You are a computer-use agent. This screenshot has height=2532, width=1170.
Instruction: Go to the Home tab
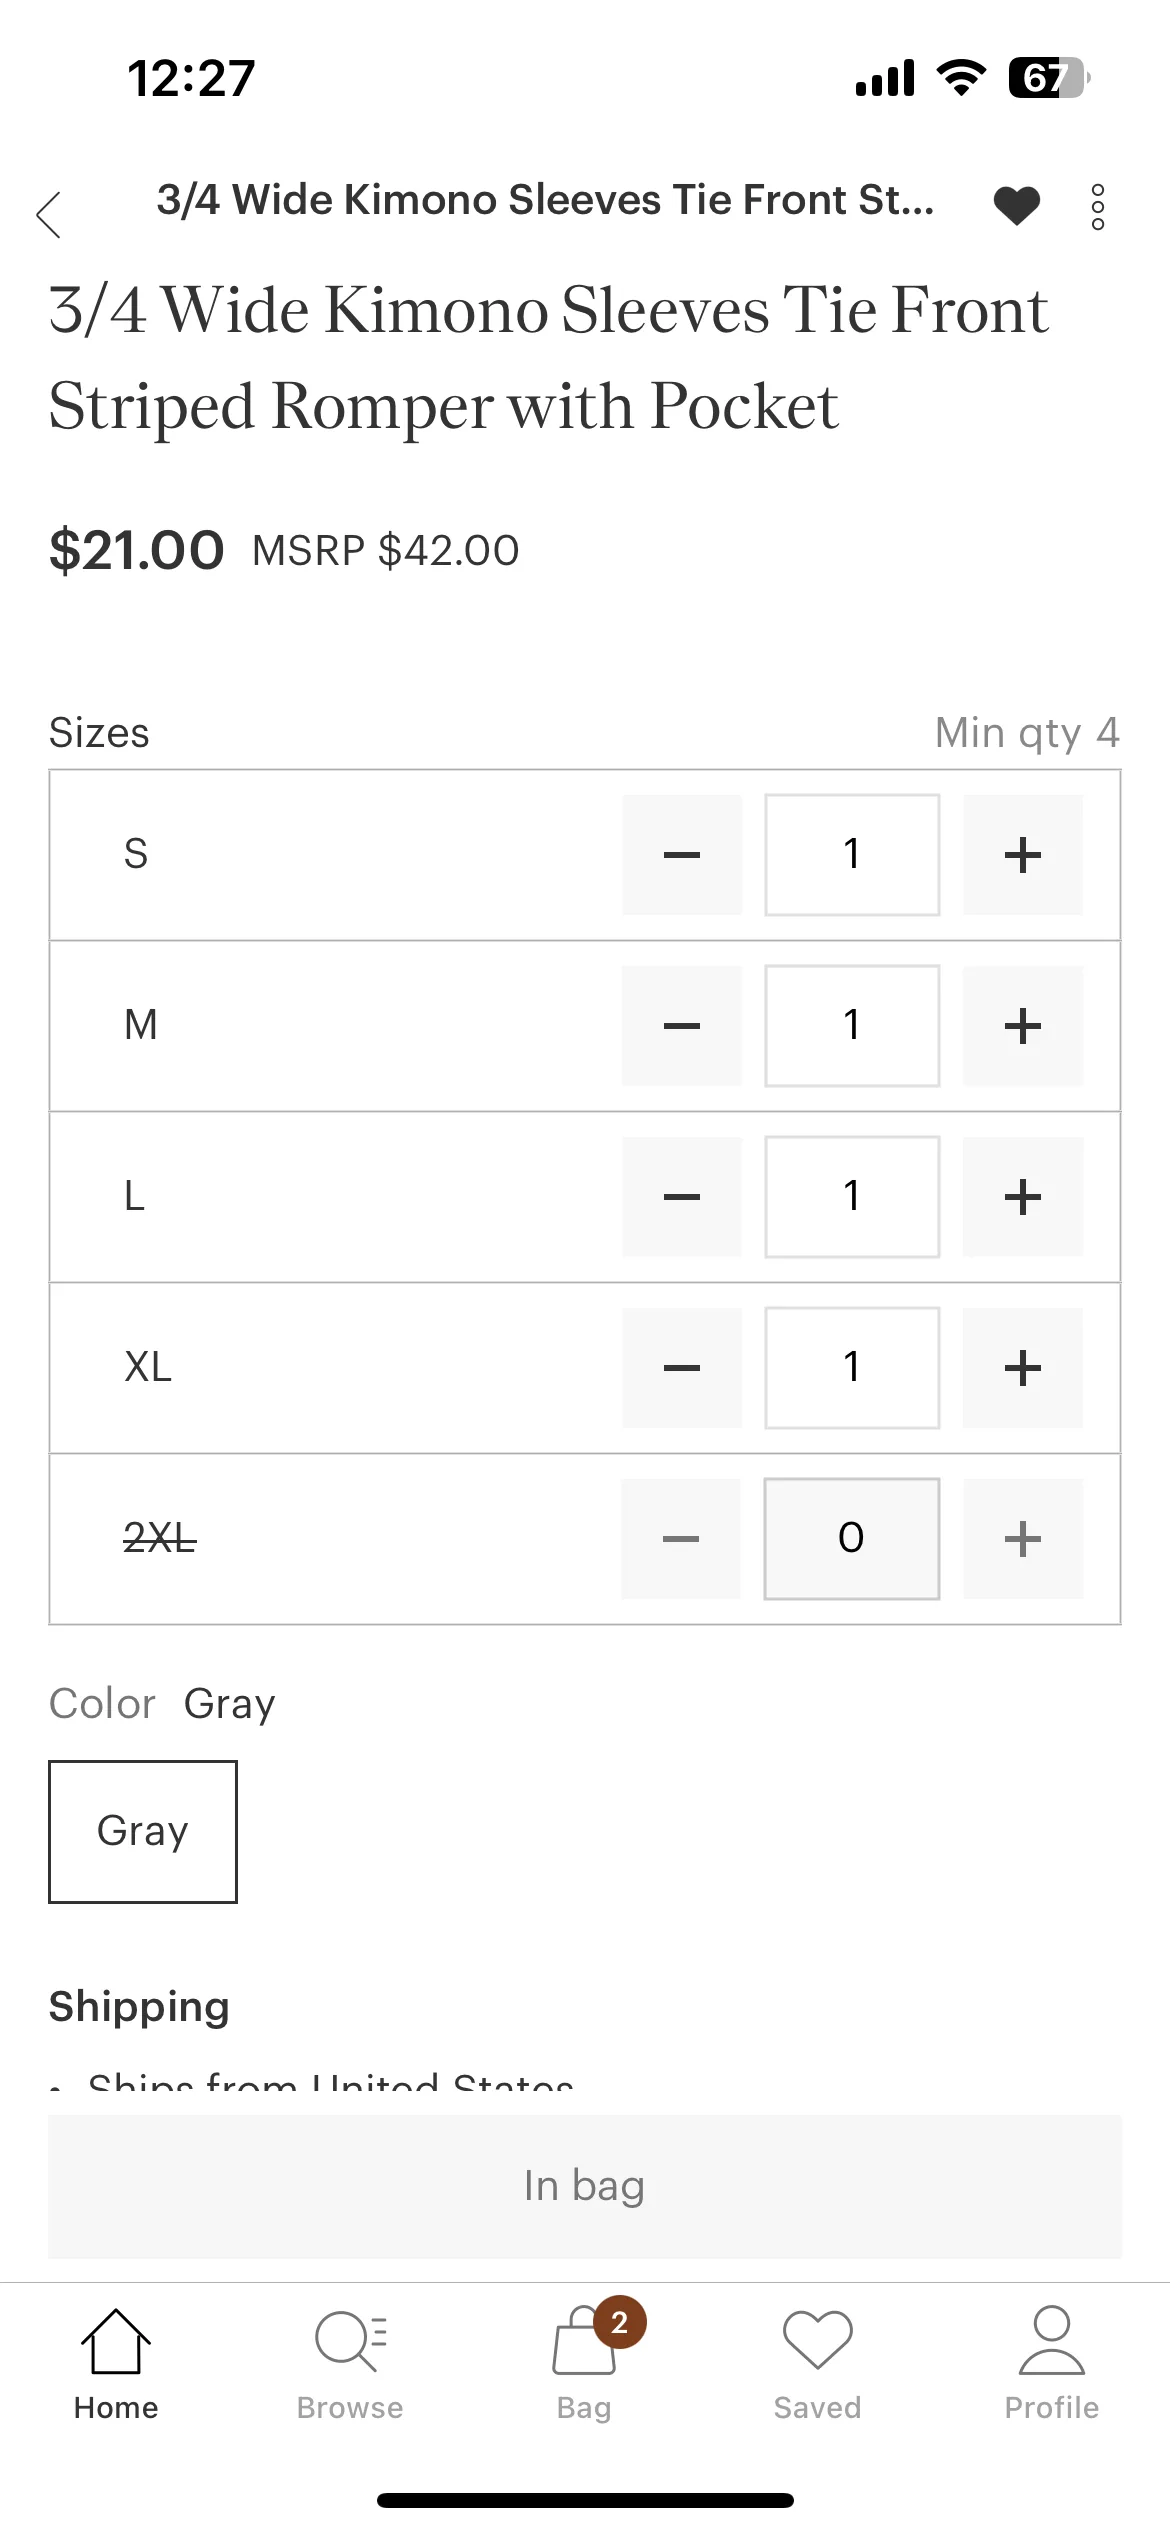pos(116,2365)
